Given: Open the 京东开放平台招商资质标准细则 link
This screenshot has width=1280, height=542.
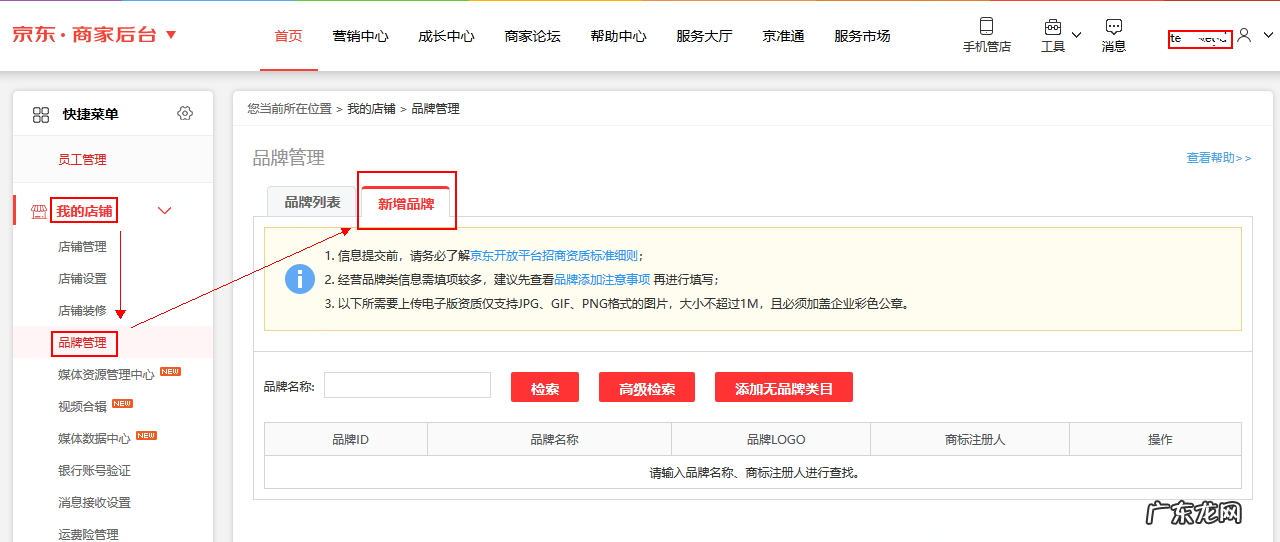Looking at the screenshot, I should [554, 256].
